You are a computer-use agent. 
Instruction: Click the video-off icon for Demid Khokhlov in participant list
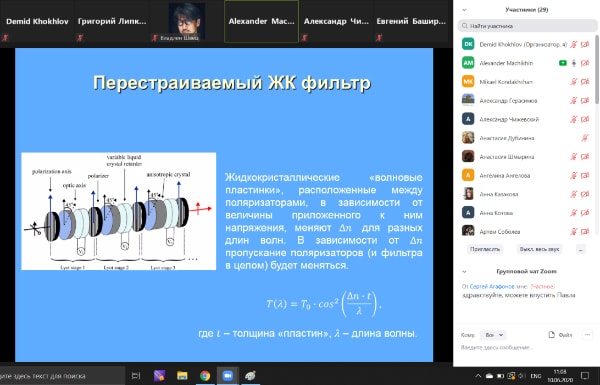pos(585,44)
